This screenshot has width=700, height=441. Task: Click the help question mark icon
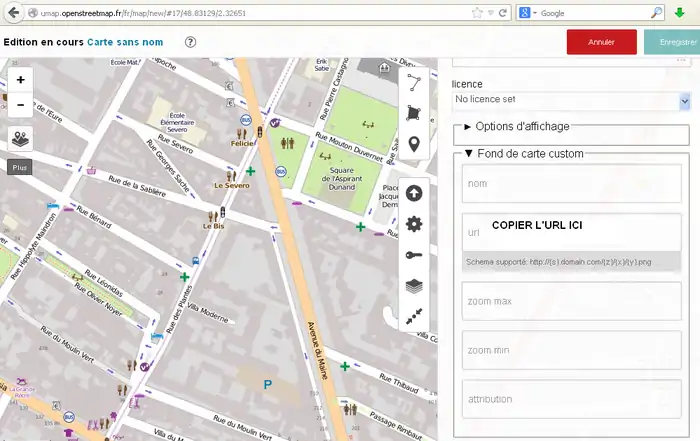pos(190,43)
